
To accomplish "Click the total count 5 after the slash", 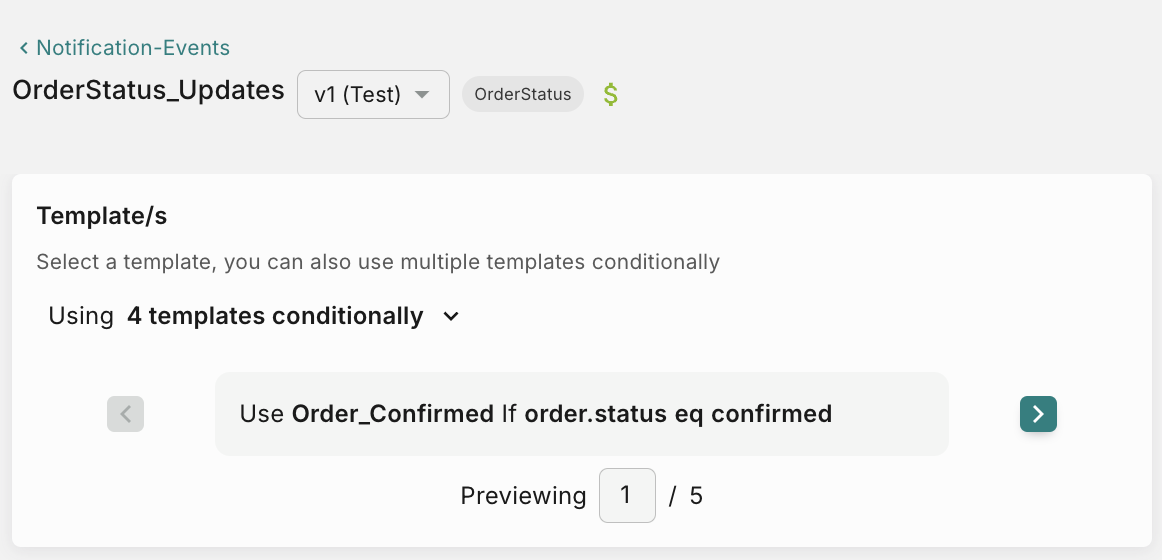I will coord(696,495).
